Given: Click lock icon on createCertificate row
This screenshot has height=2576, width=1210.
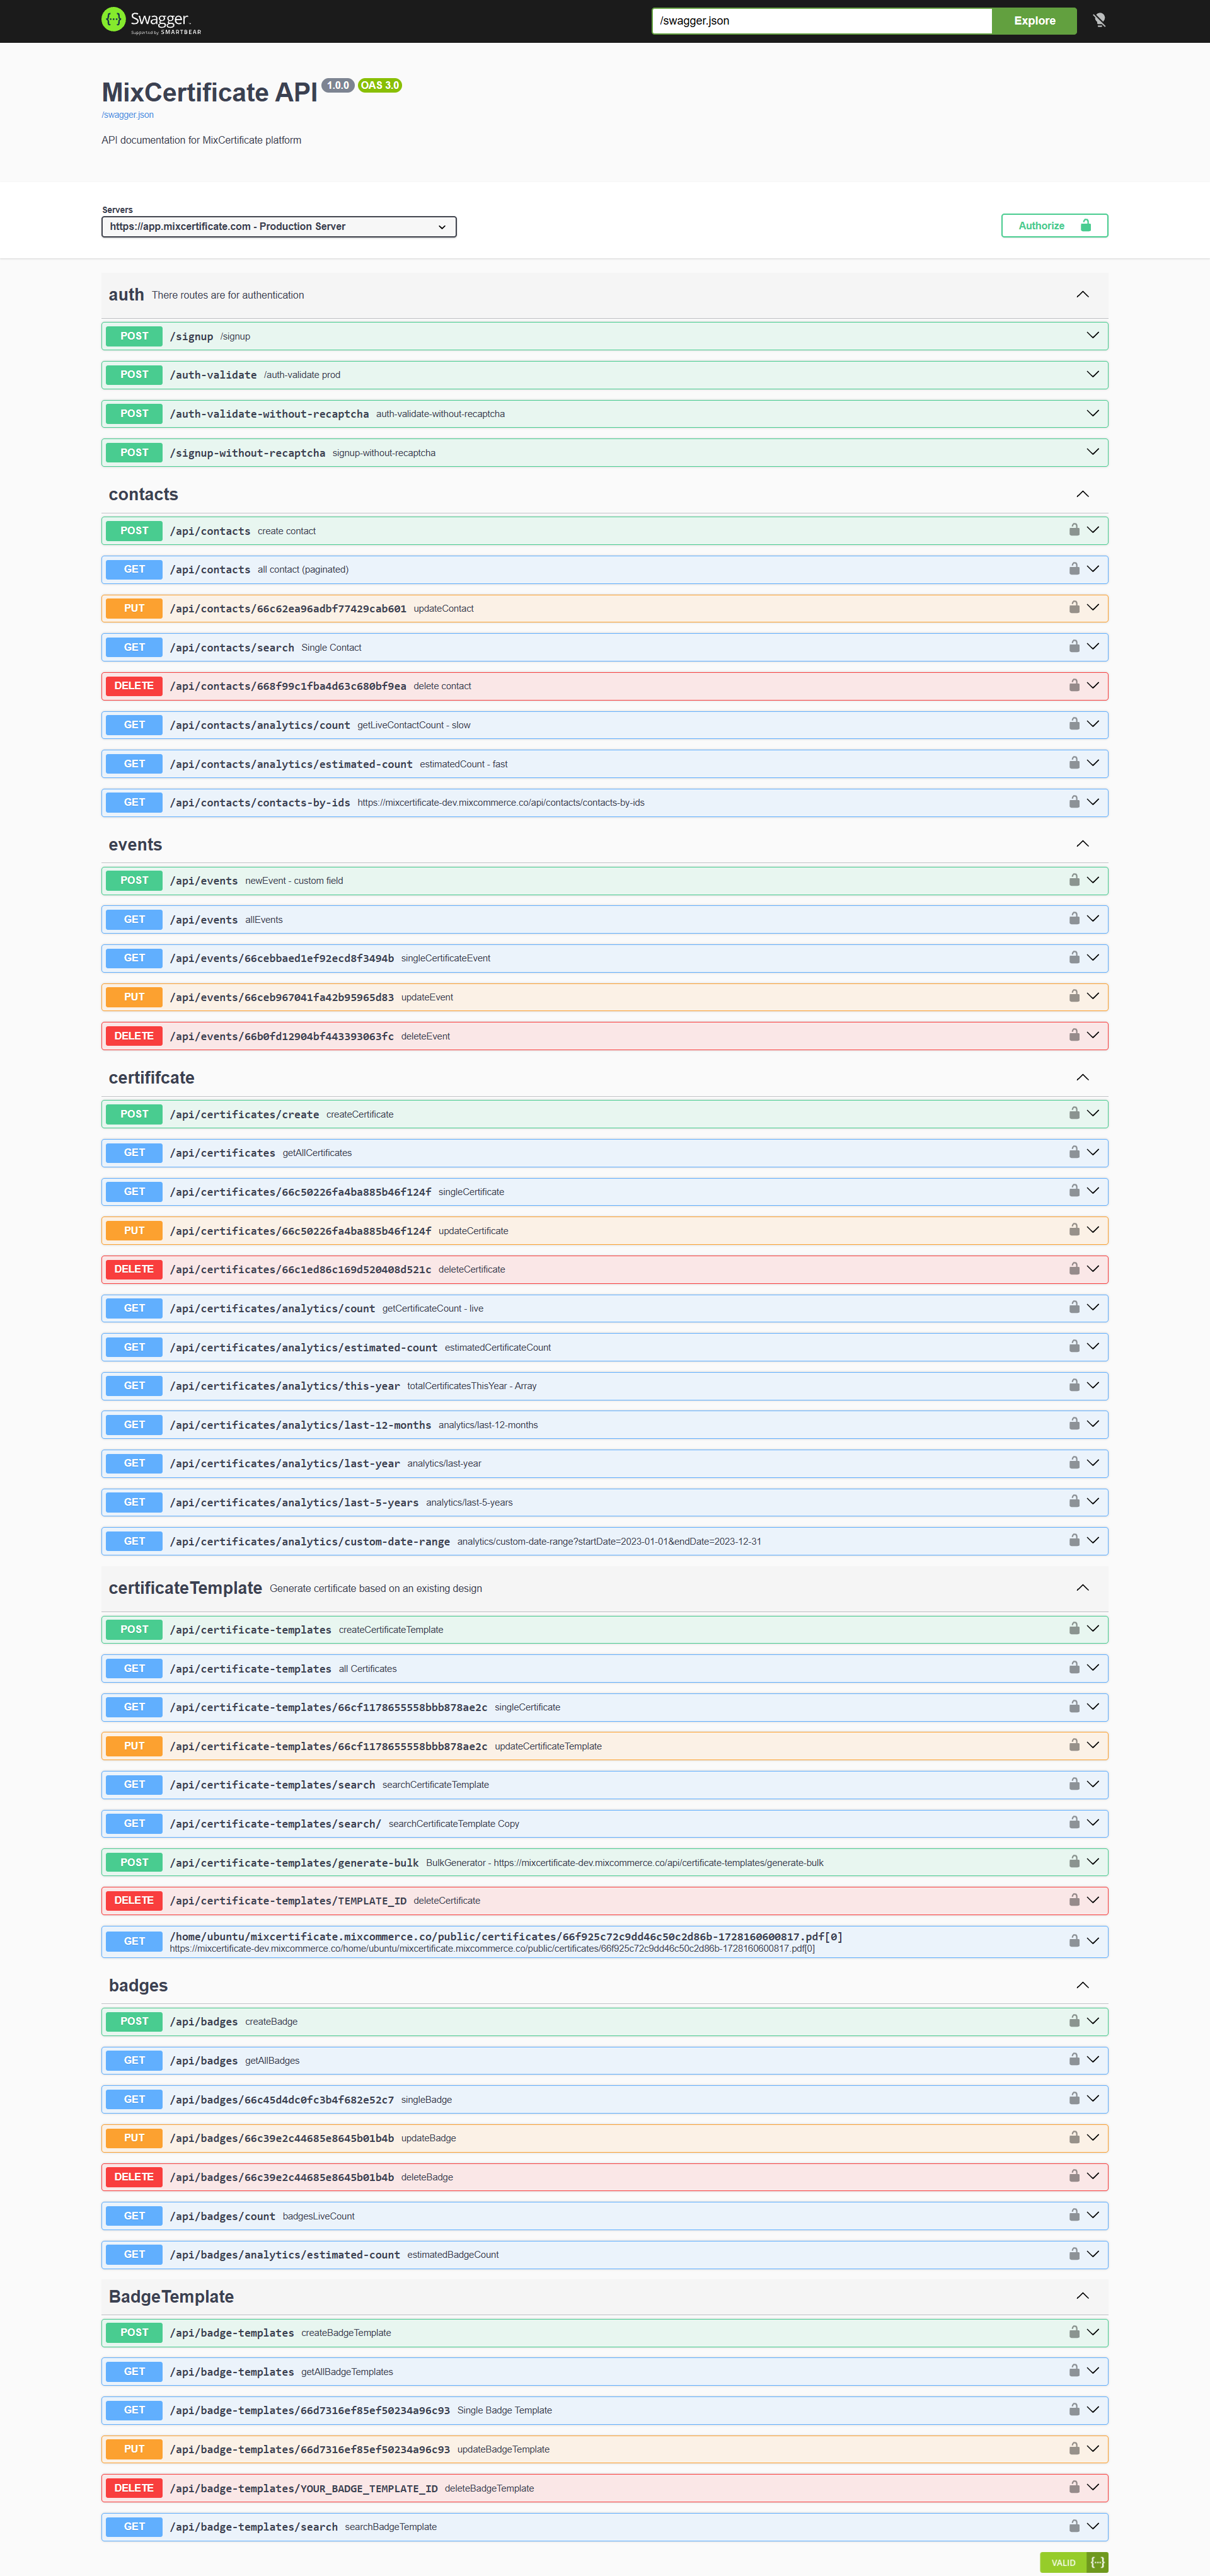Looking at the screenshot, I should (1074, 1114).
